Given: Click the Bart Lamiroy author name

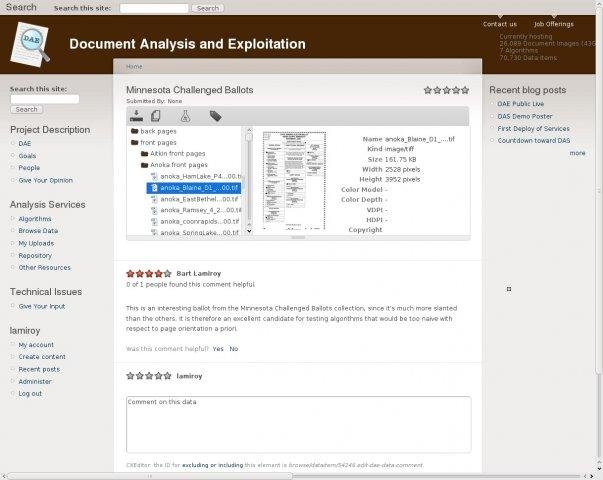Looking at the screenshot, I should pos(198,273).
